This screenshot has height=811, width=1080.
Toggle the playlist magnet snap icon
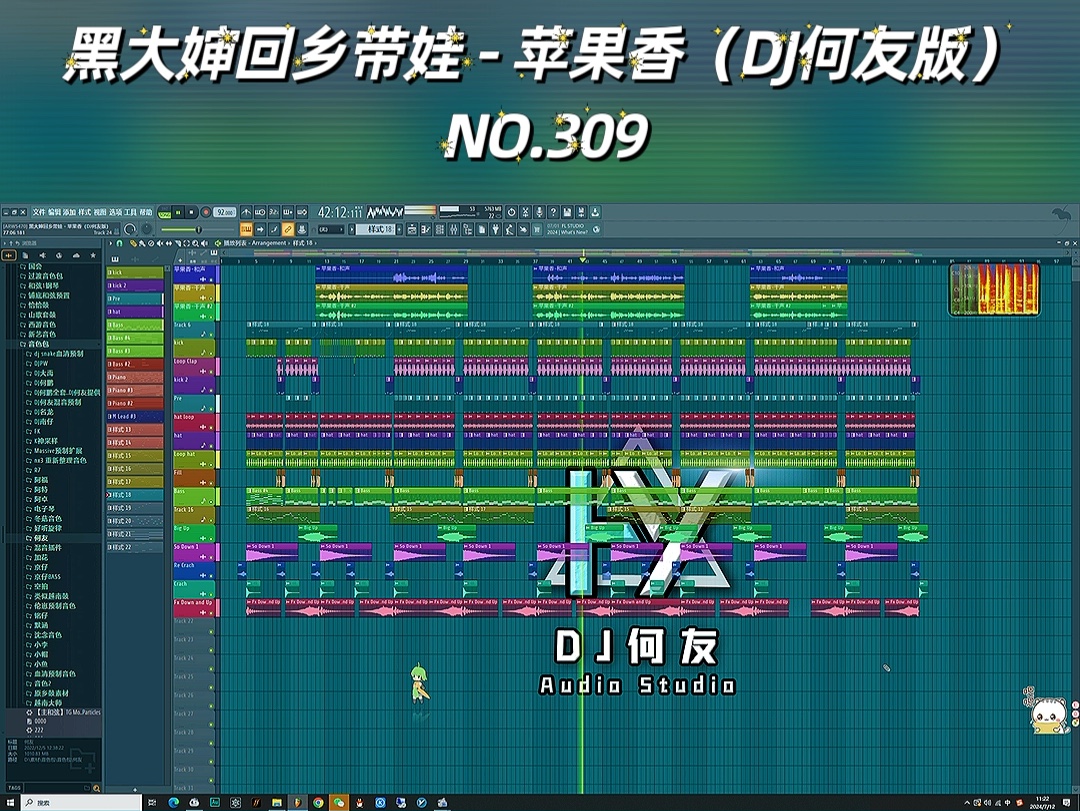coord(120,243)
